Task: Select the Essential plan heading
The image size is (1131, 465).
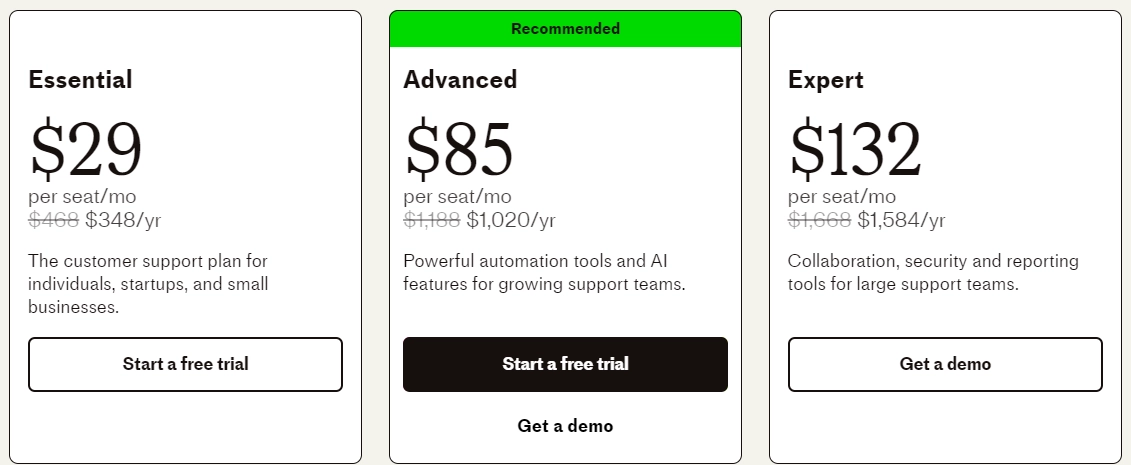Action: (x=80, y=79)
